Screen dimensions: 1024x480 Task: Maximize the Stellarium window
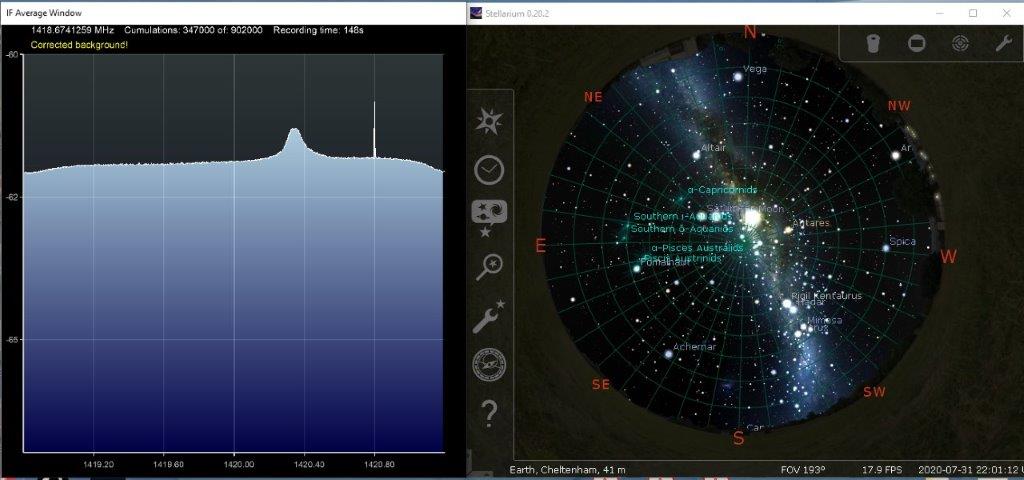[x=973, y=13]
